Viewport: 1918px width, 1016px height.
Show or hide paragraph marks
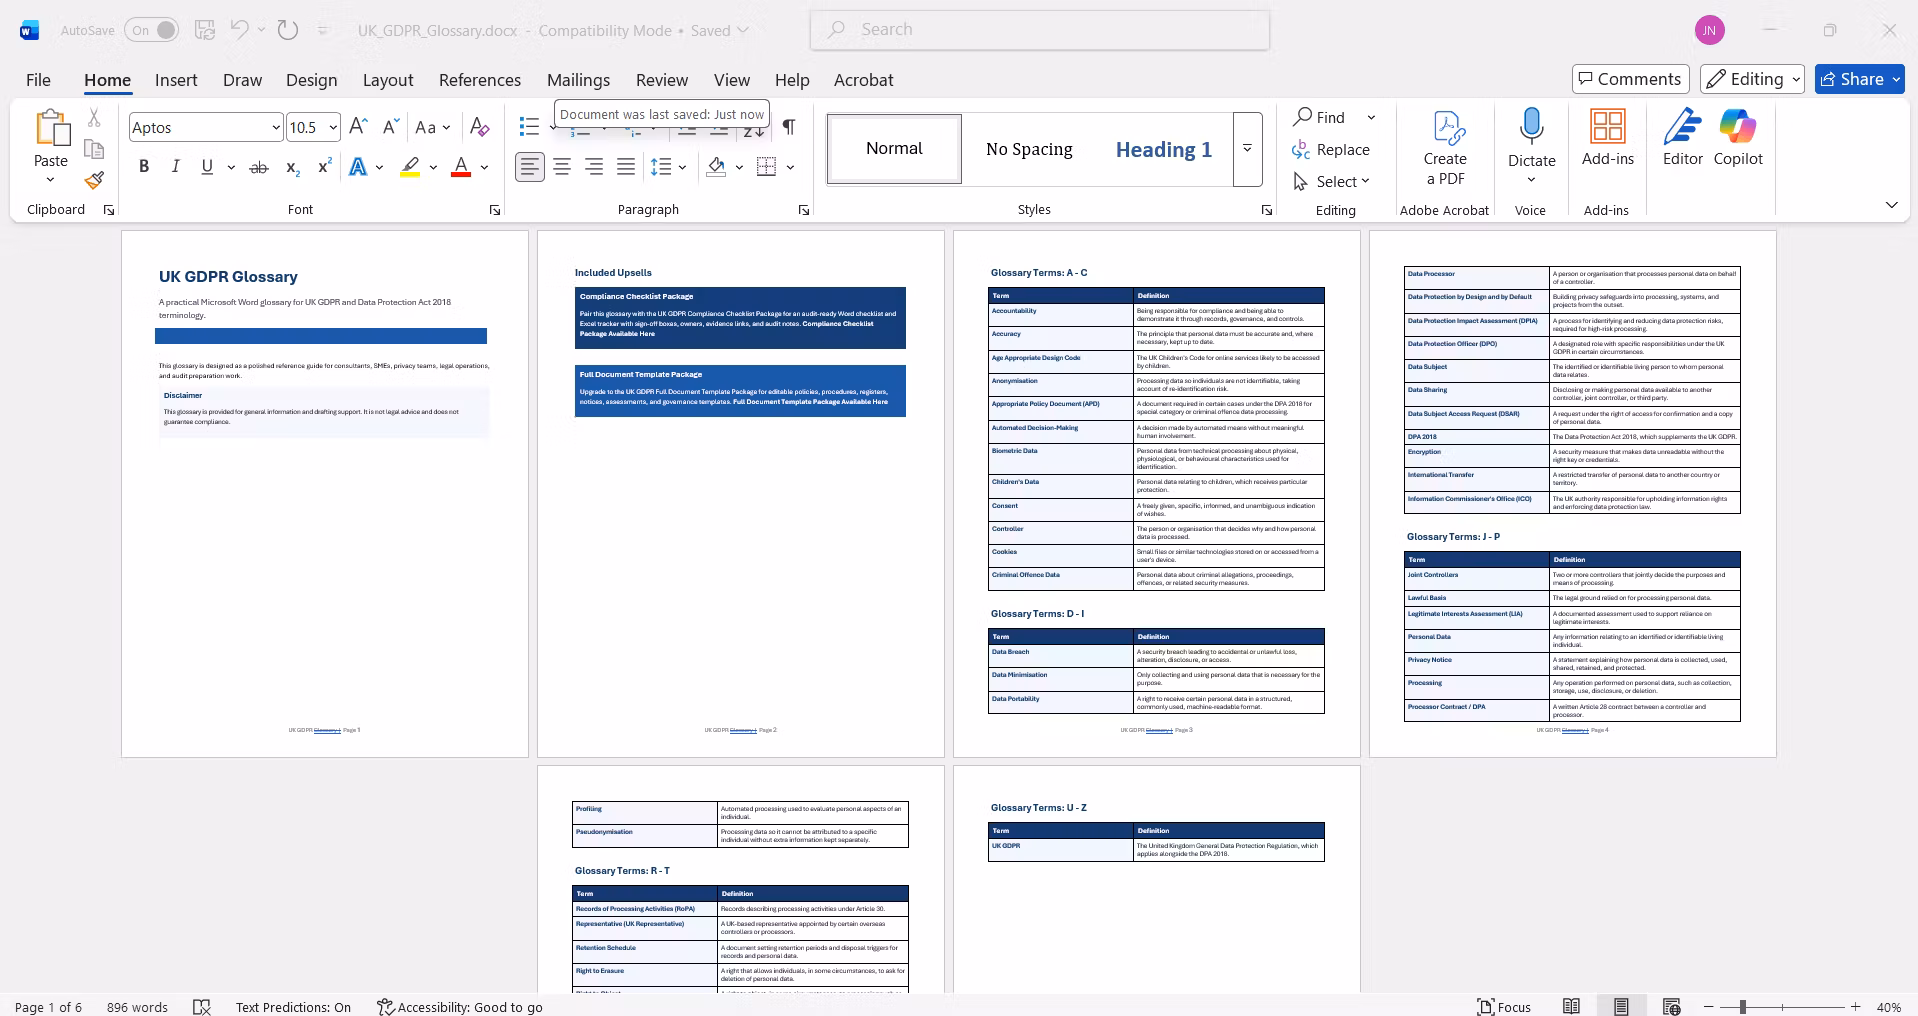pos(789,127)
